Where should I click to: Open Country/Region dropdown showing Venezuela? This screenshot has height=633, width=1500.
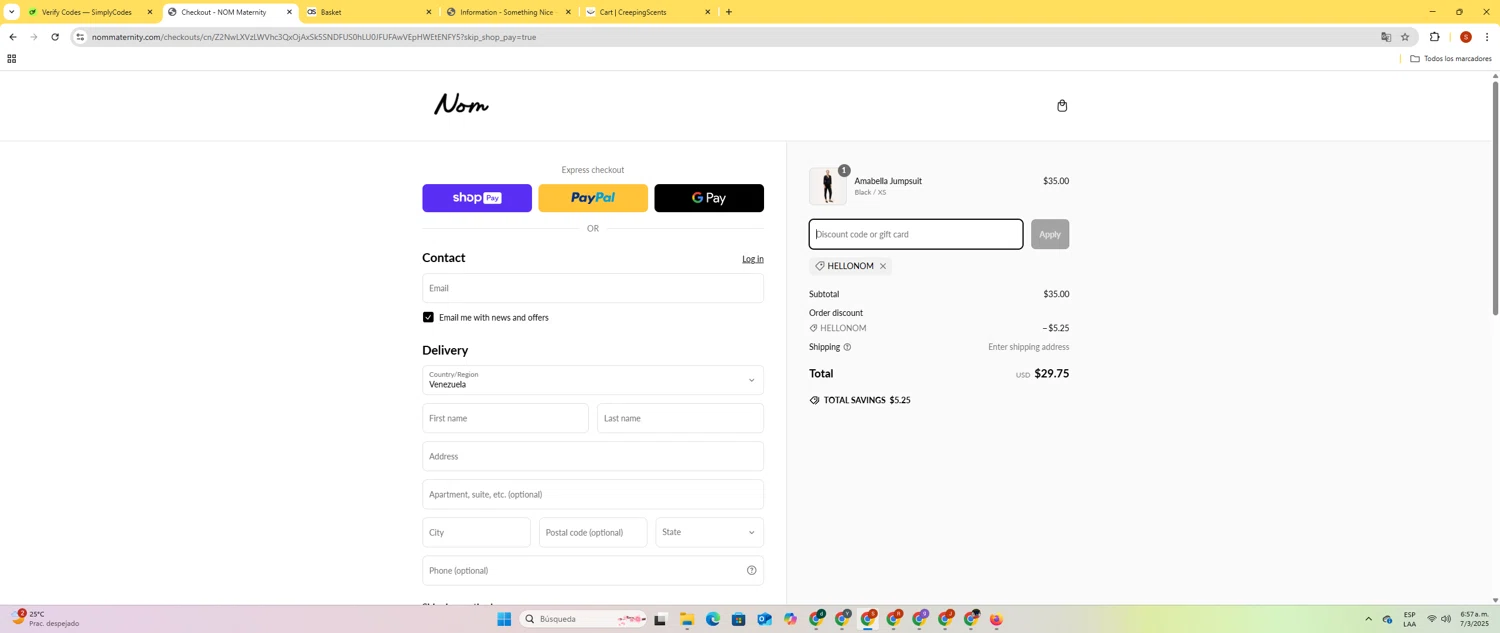[x=592, y=380]
